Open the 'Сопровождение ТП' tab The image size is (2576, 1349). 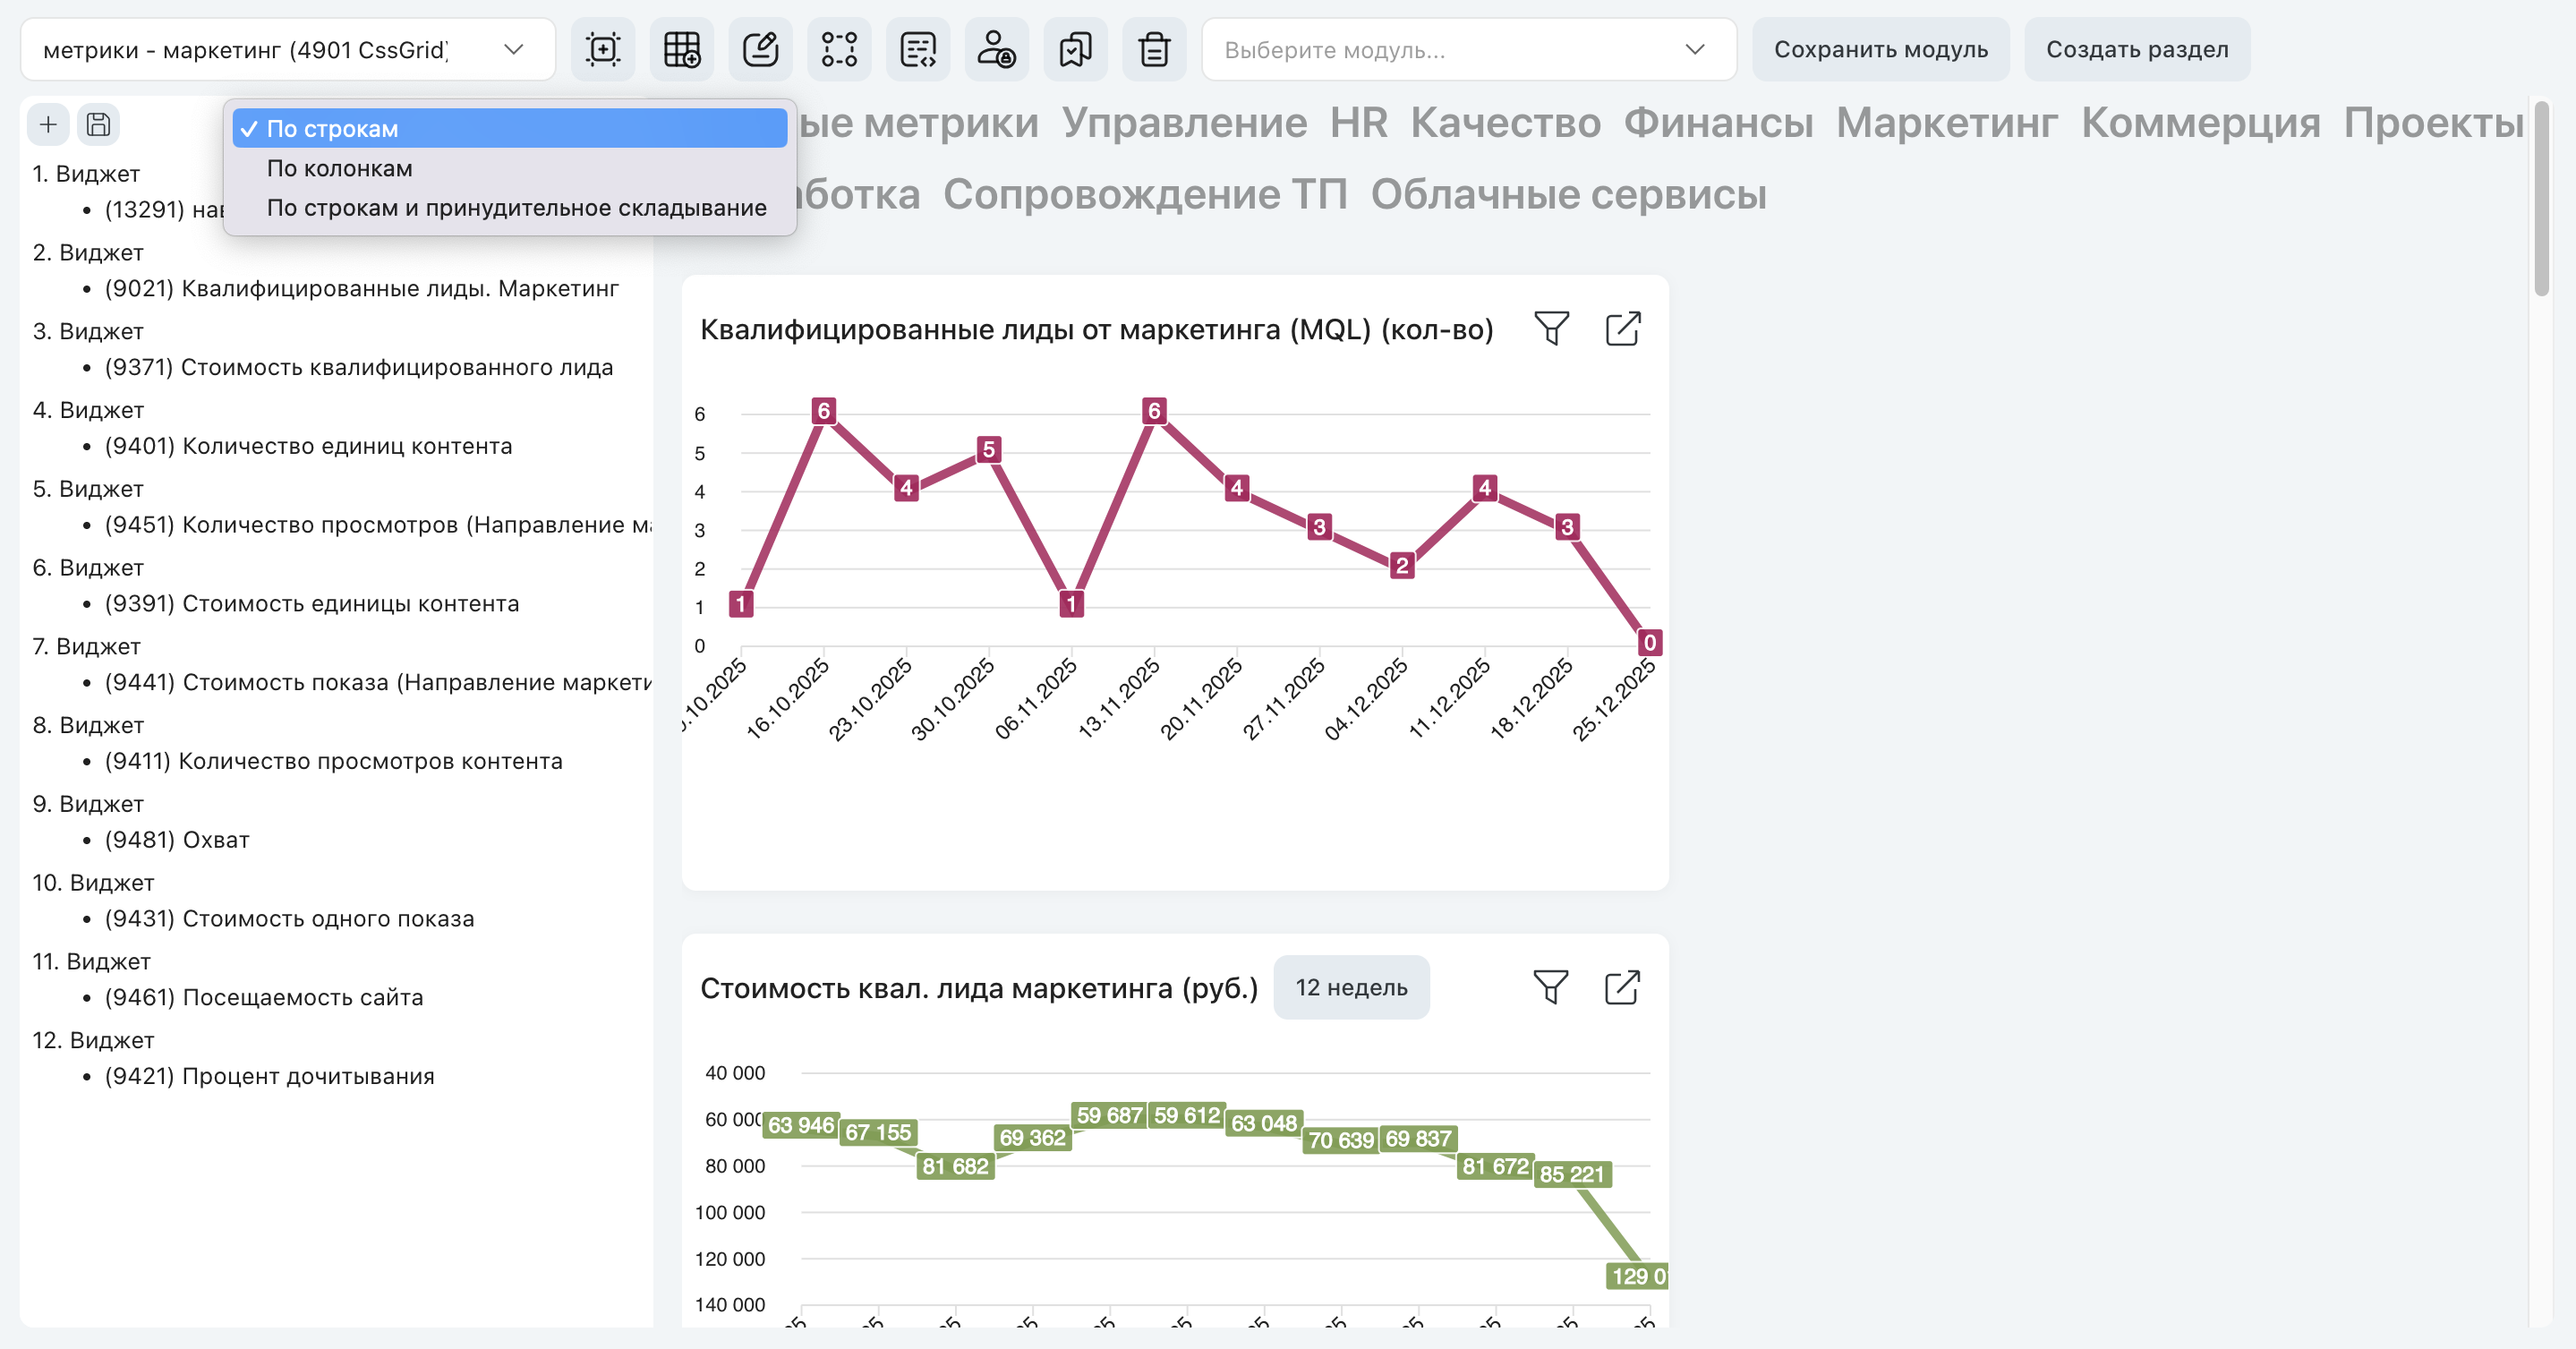pos(1145,195)
